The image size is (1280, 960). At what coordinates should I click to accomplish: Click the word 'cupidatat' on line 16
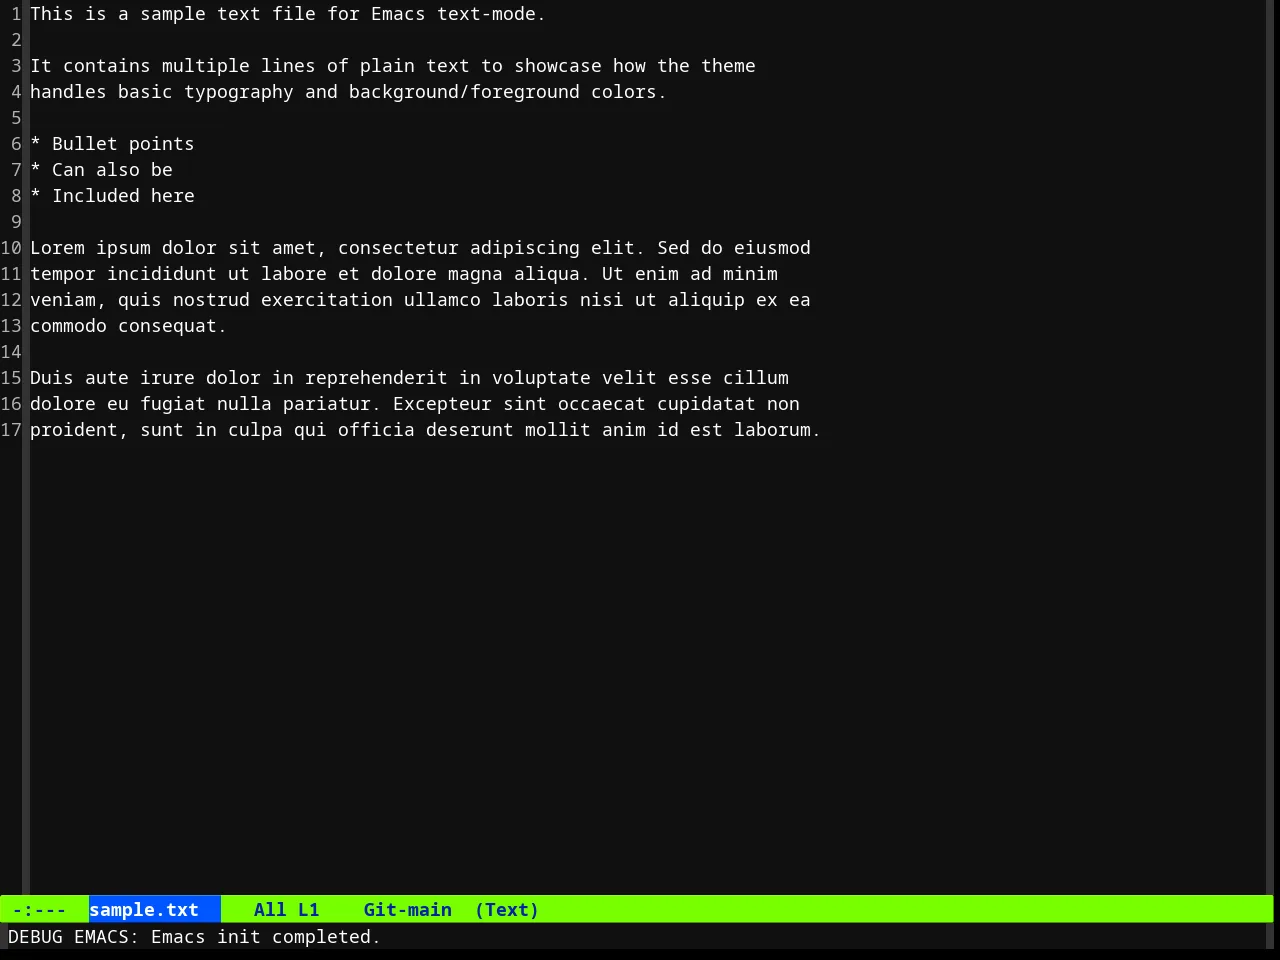pyautogui.click(x=706, y=404)
